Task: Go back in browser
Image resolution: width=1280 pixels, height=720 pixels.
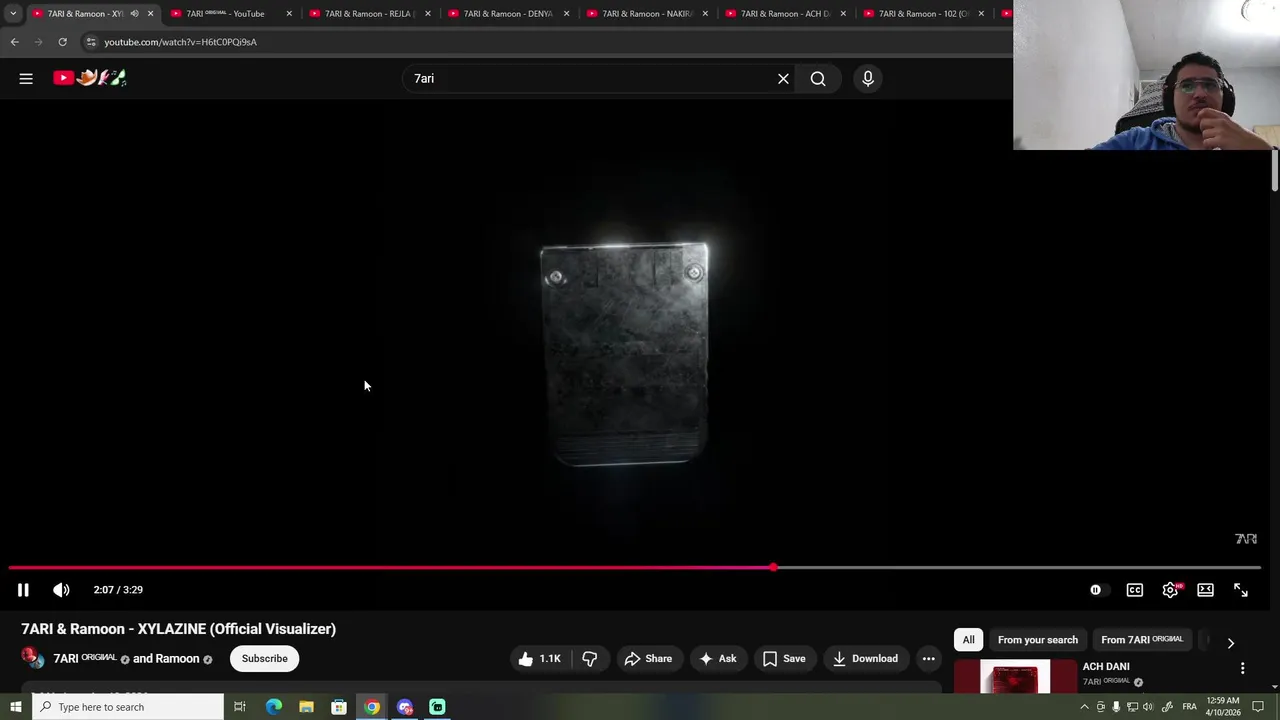Action: pos(15,42)
